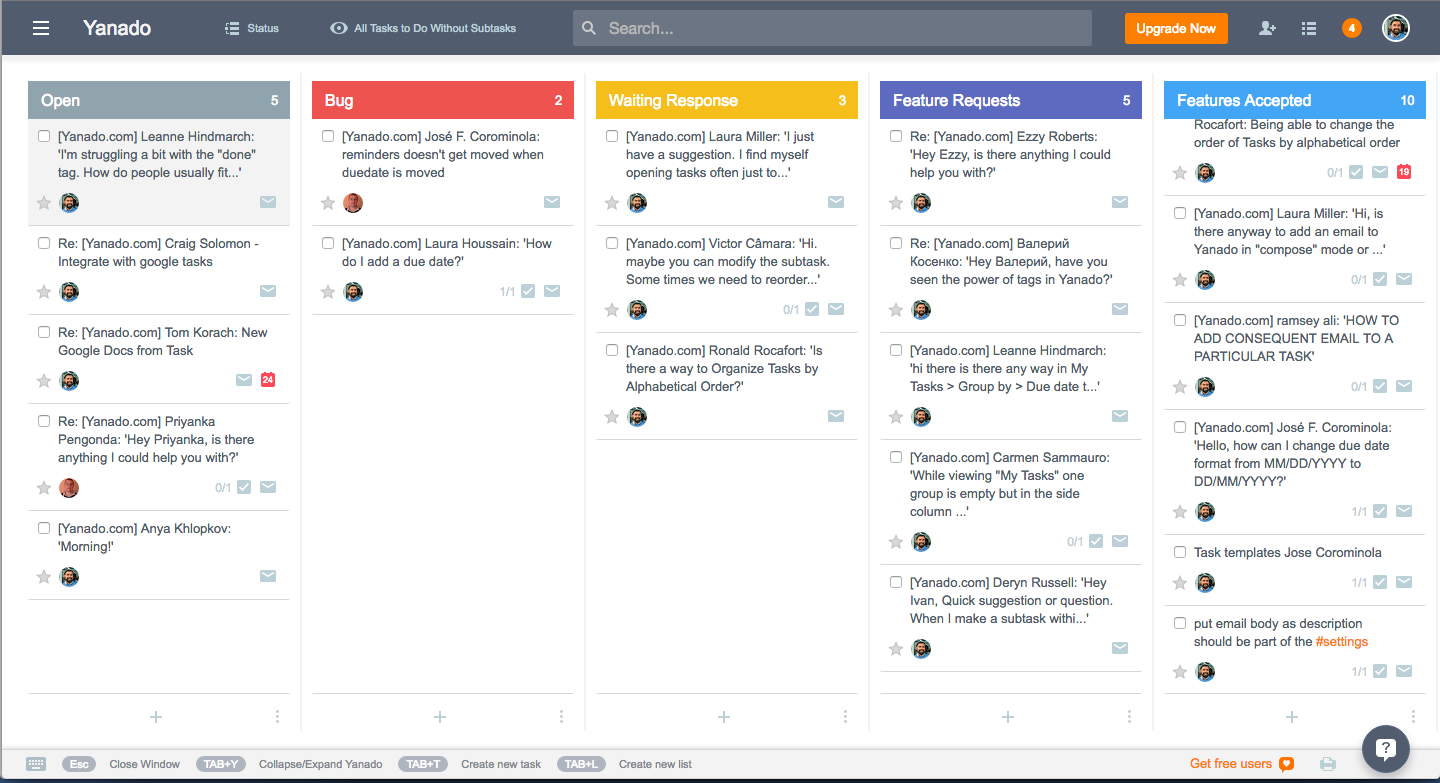This screenshot has height=783, width=1440.
Task: Check the Laura Miller suggestion task in Waiting Response
Action: (612, 136)
